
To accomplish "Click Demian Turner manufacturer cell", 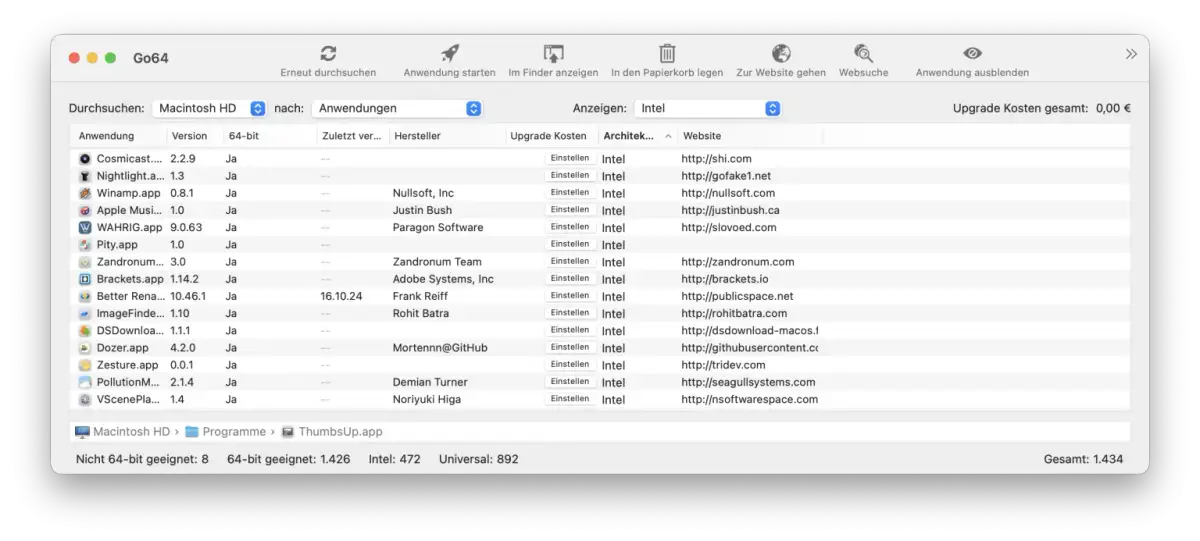I will (430, 382).
